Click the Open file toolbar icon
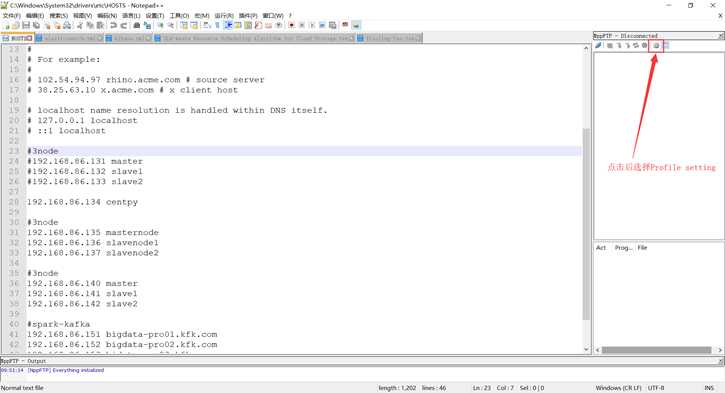Screen dimensions: 725x393 point(16,25)
